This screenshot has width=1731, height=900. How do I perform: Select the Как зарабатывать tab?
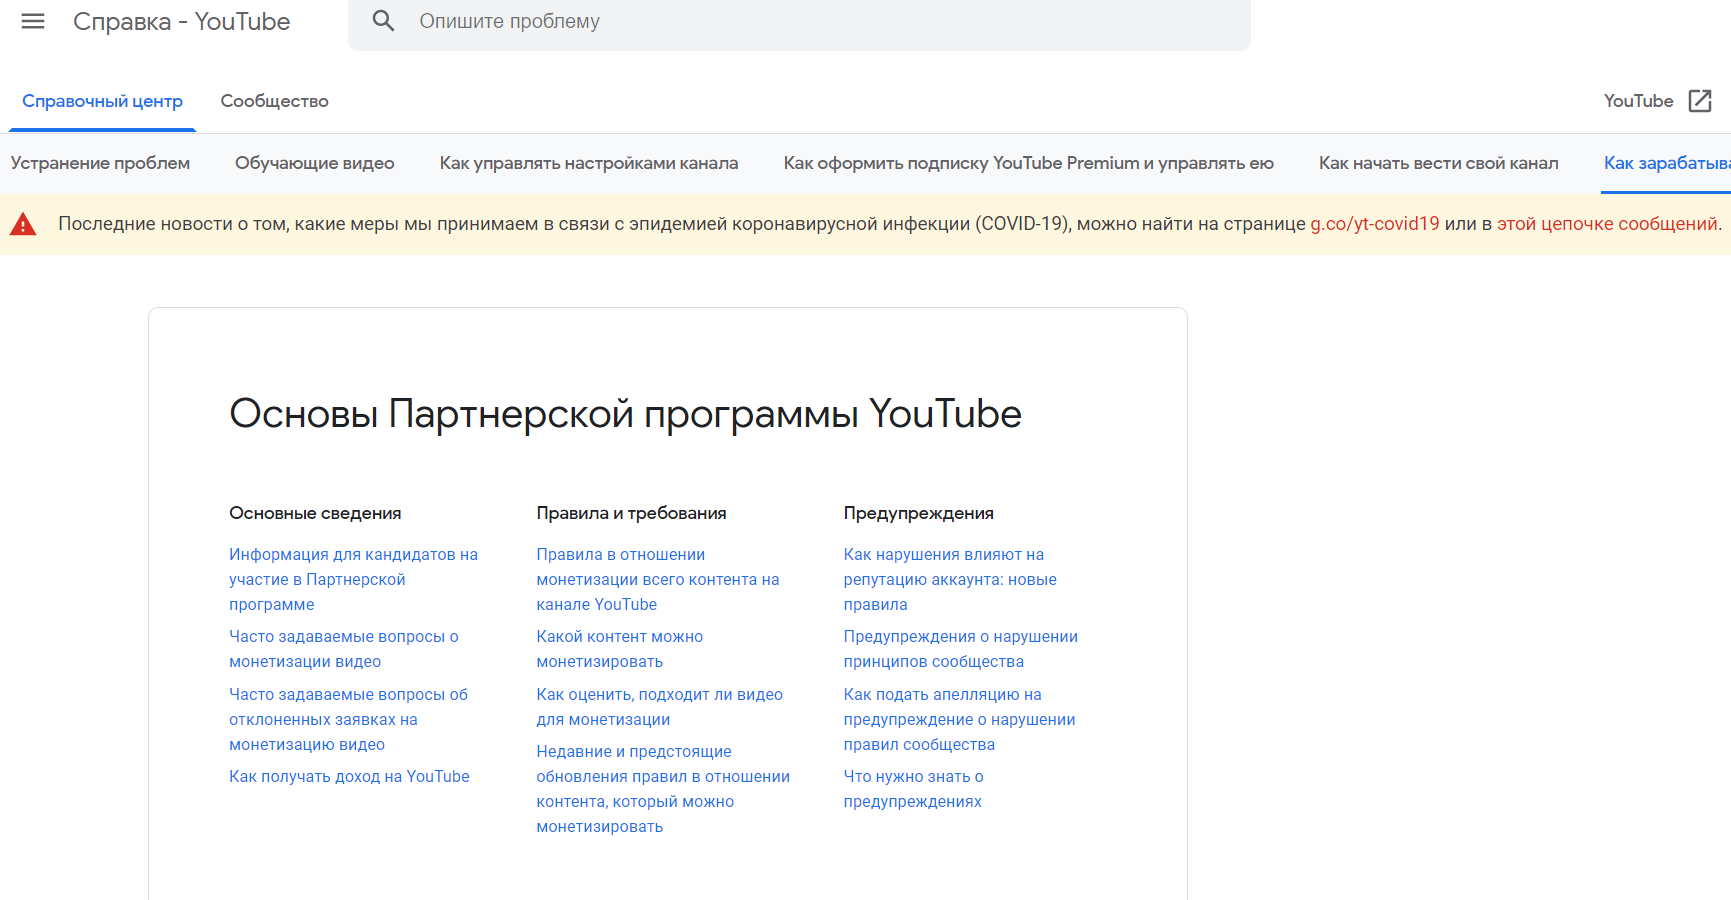(x=1667, y=163)
